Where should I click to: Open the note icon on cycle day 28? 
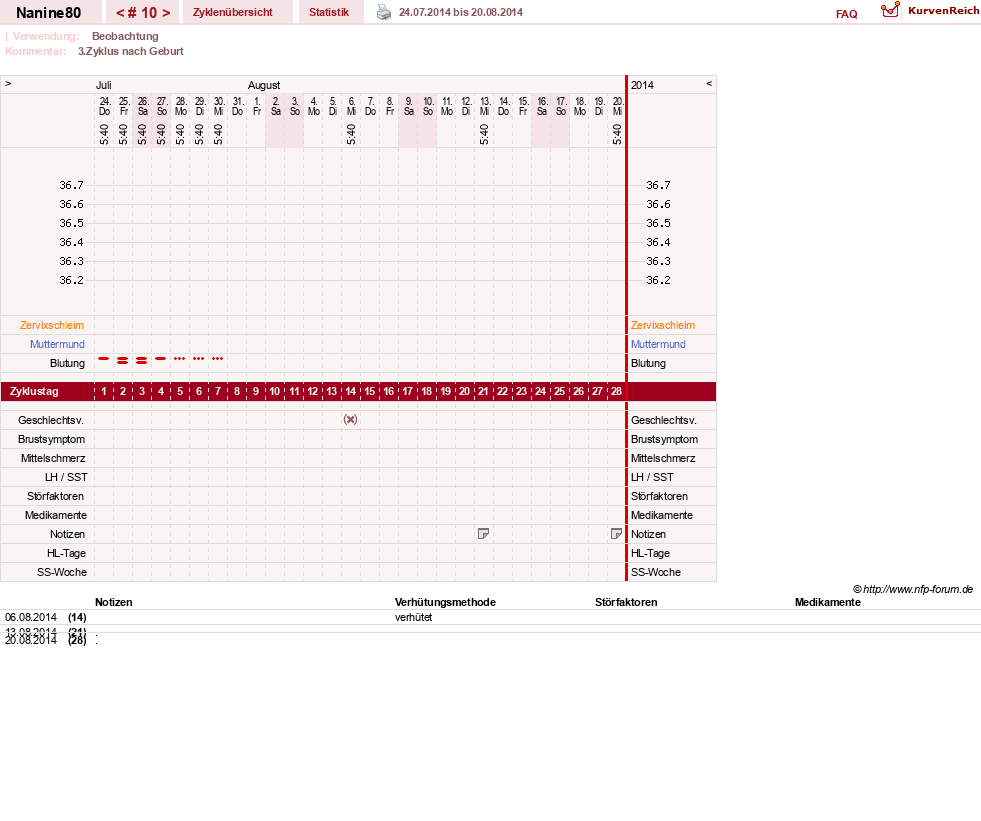[x=616, y=534]
